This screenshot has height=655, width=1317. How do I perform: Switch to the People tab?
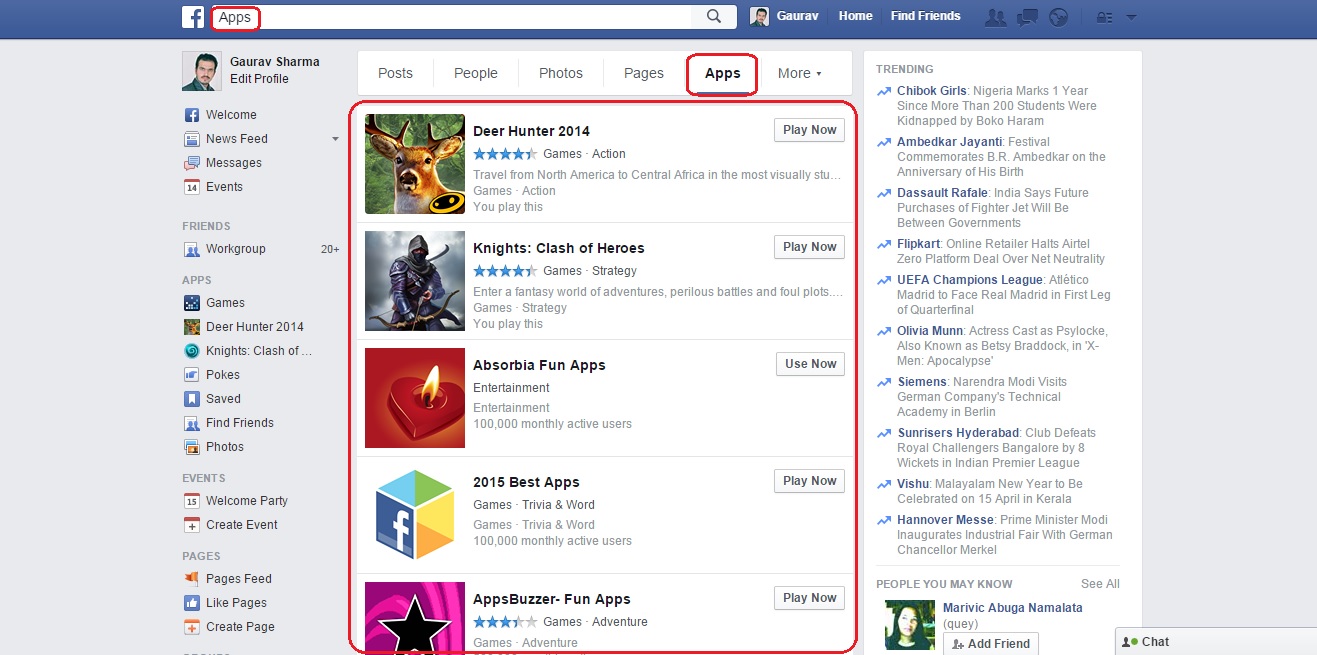[476, 73]
